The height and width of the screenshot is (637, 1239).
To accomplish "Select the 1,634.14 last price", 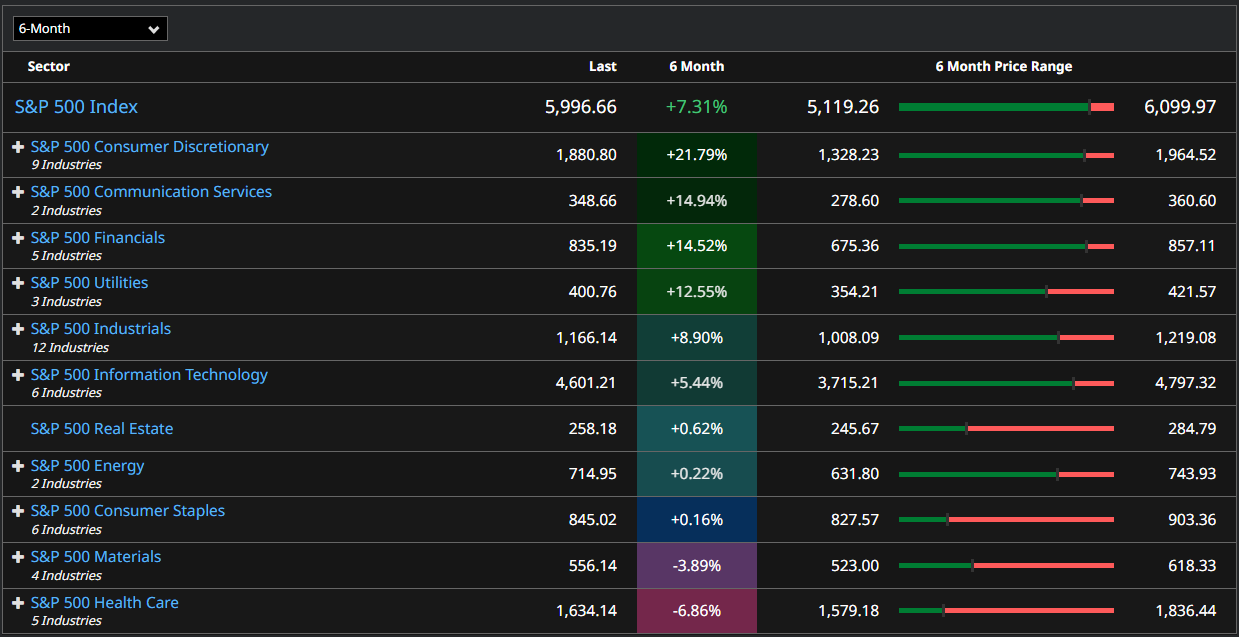I will [587, 610].
